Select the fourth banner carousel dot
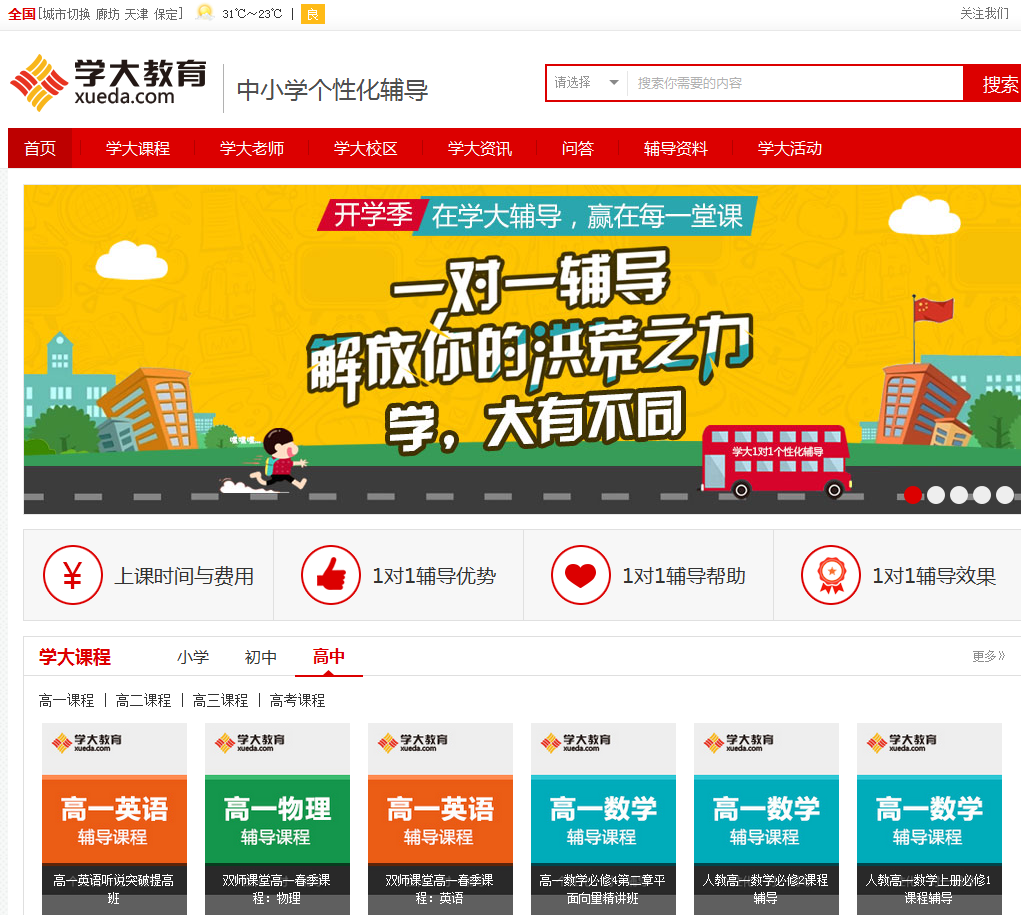 pos(982,495)
